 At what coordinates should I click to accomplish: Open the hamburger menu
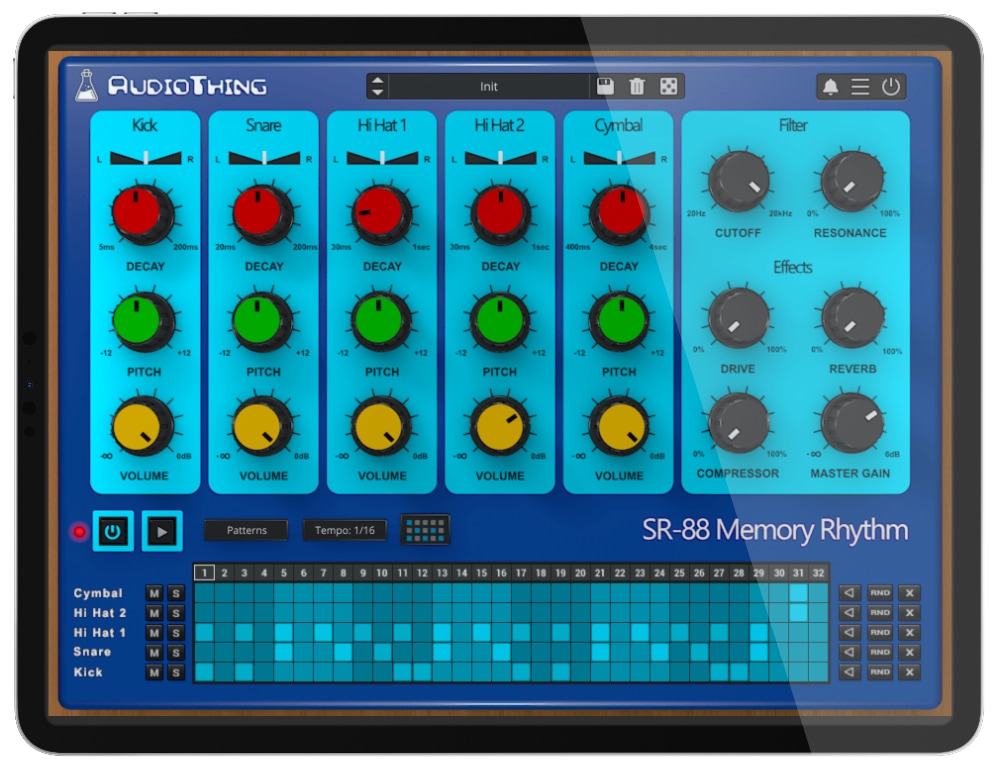click(x=860, y=87)
